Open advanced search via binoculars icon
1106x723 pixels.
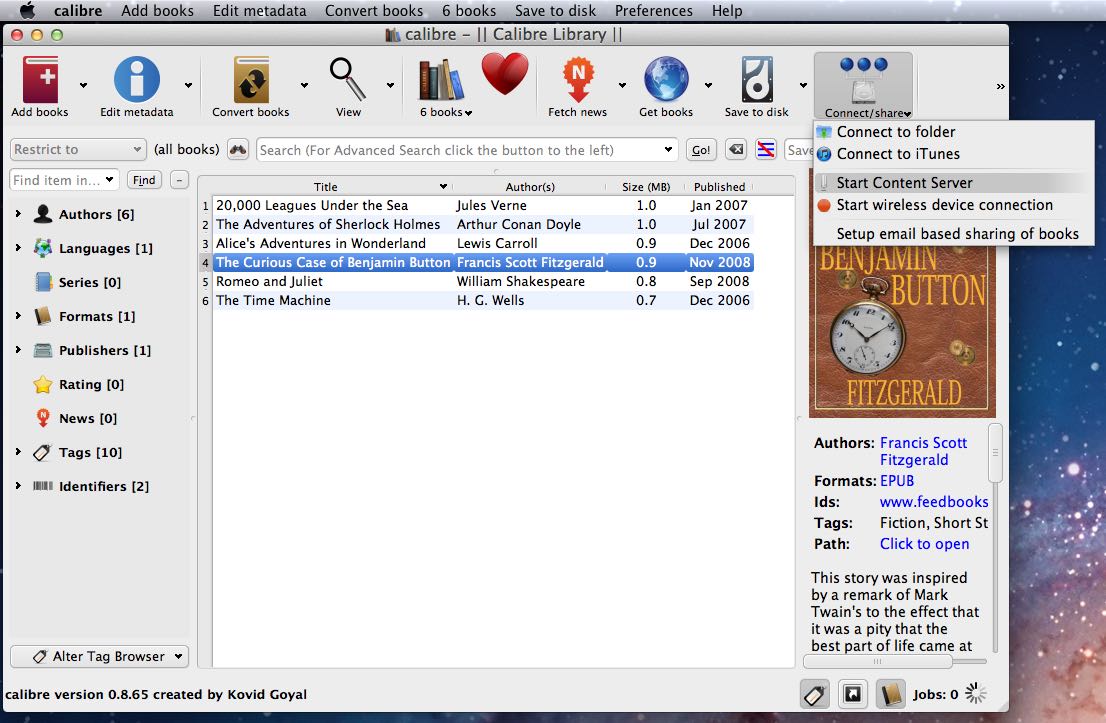click(x=238, y=150)
